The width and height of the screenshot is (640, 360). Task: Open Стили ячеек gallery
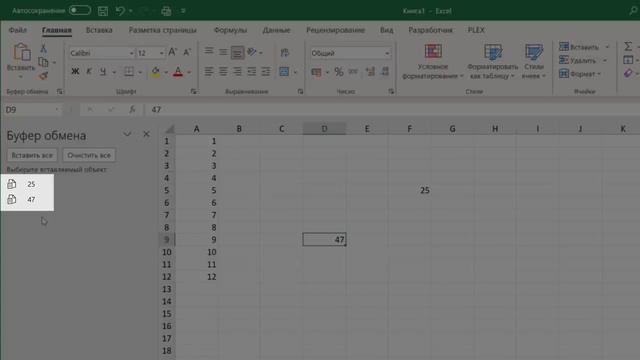tap(533, 61)
